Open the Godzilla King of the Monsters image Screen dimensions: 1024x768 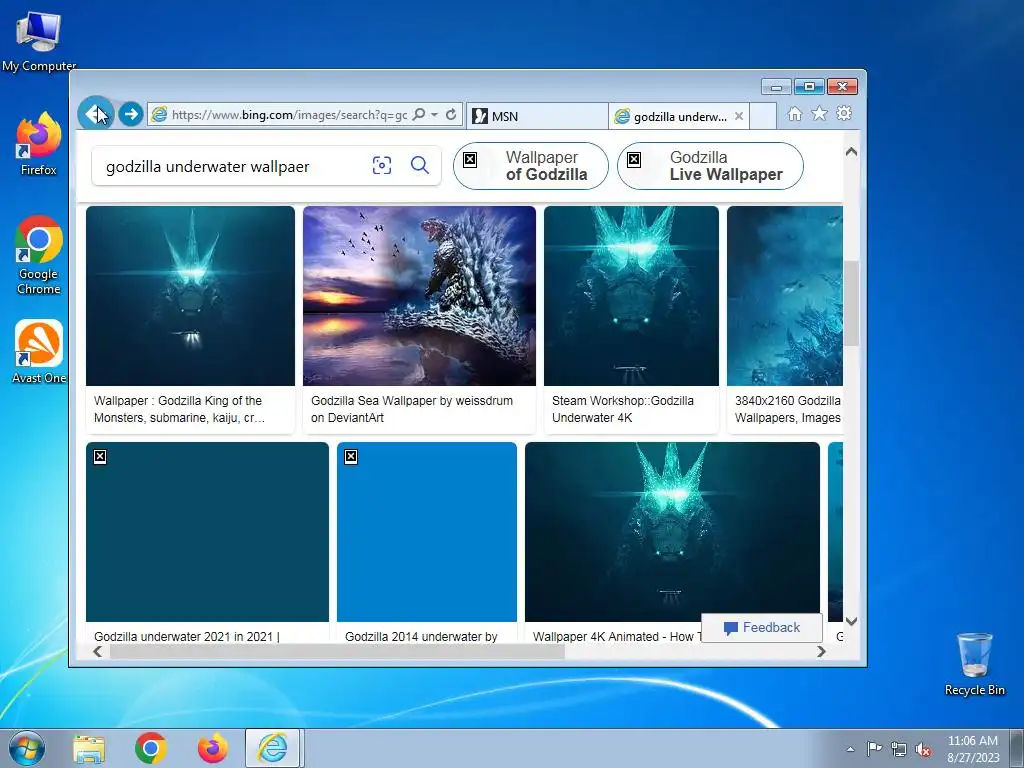pos(190,296)
